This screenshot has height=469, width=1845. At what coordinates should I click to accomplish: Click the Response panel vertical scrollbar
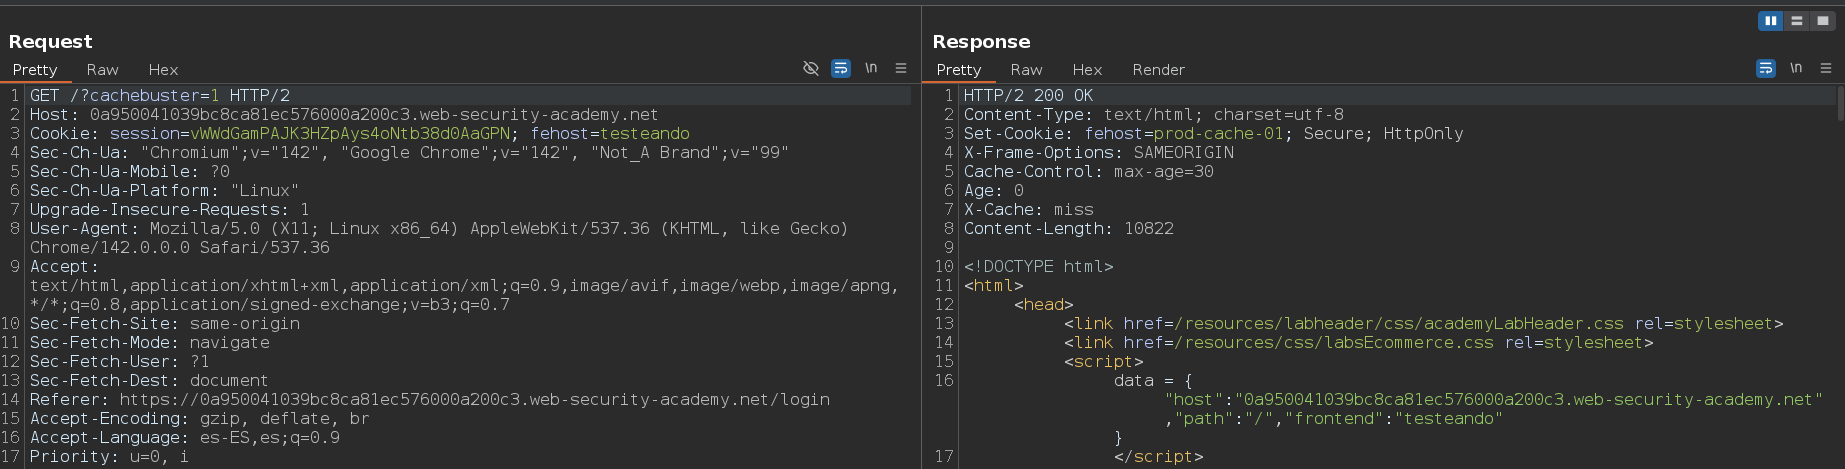pos(1839,105)
